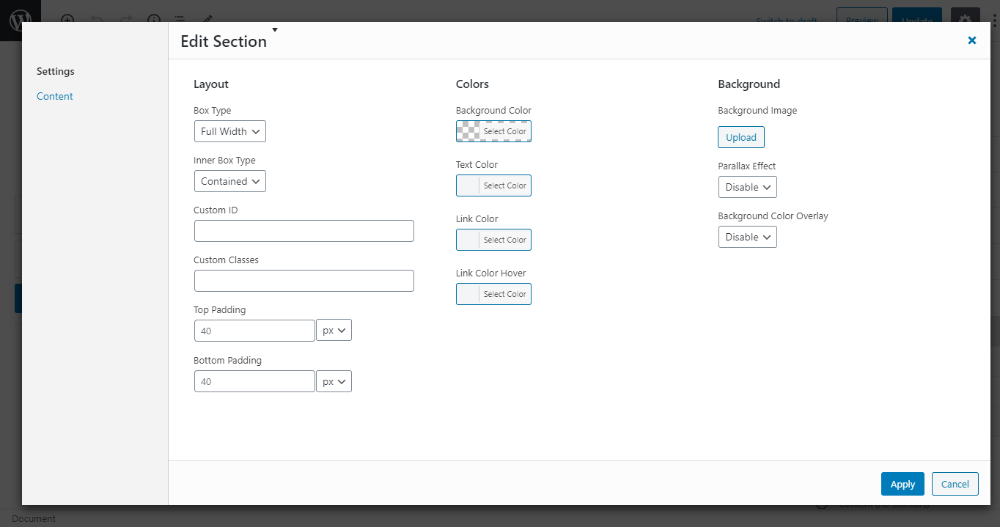Upload a background image
Viewport: 1000px width, 527px height.
[741, 137]
